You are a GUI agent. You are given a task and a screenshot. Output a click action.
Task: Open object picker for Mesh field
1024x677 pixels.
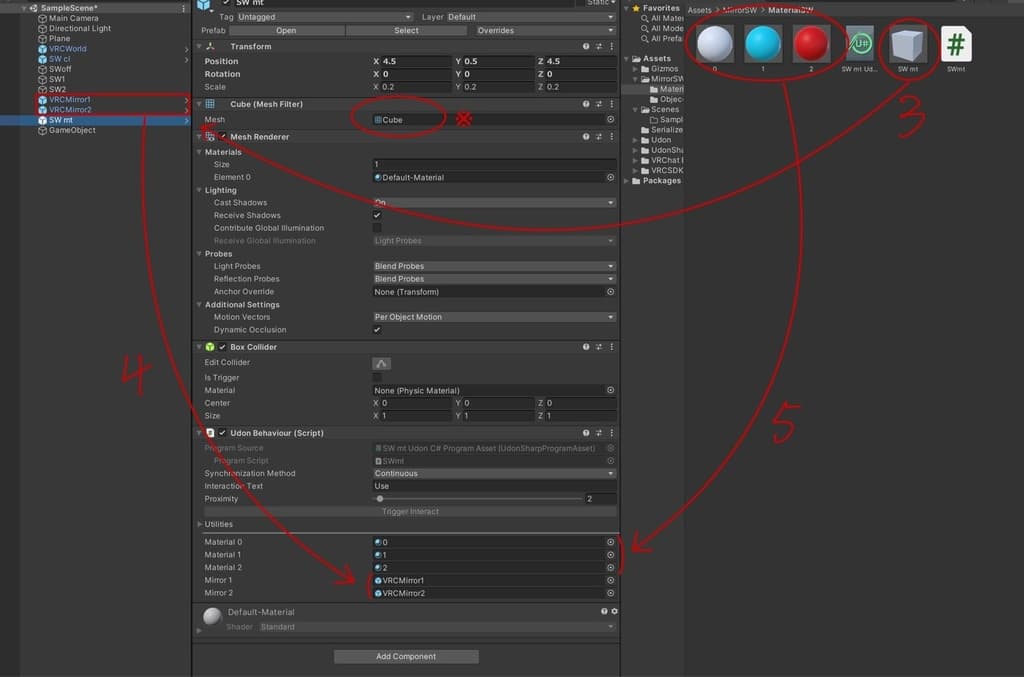(610, 119)
